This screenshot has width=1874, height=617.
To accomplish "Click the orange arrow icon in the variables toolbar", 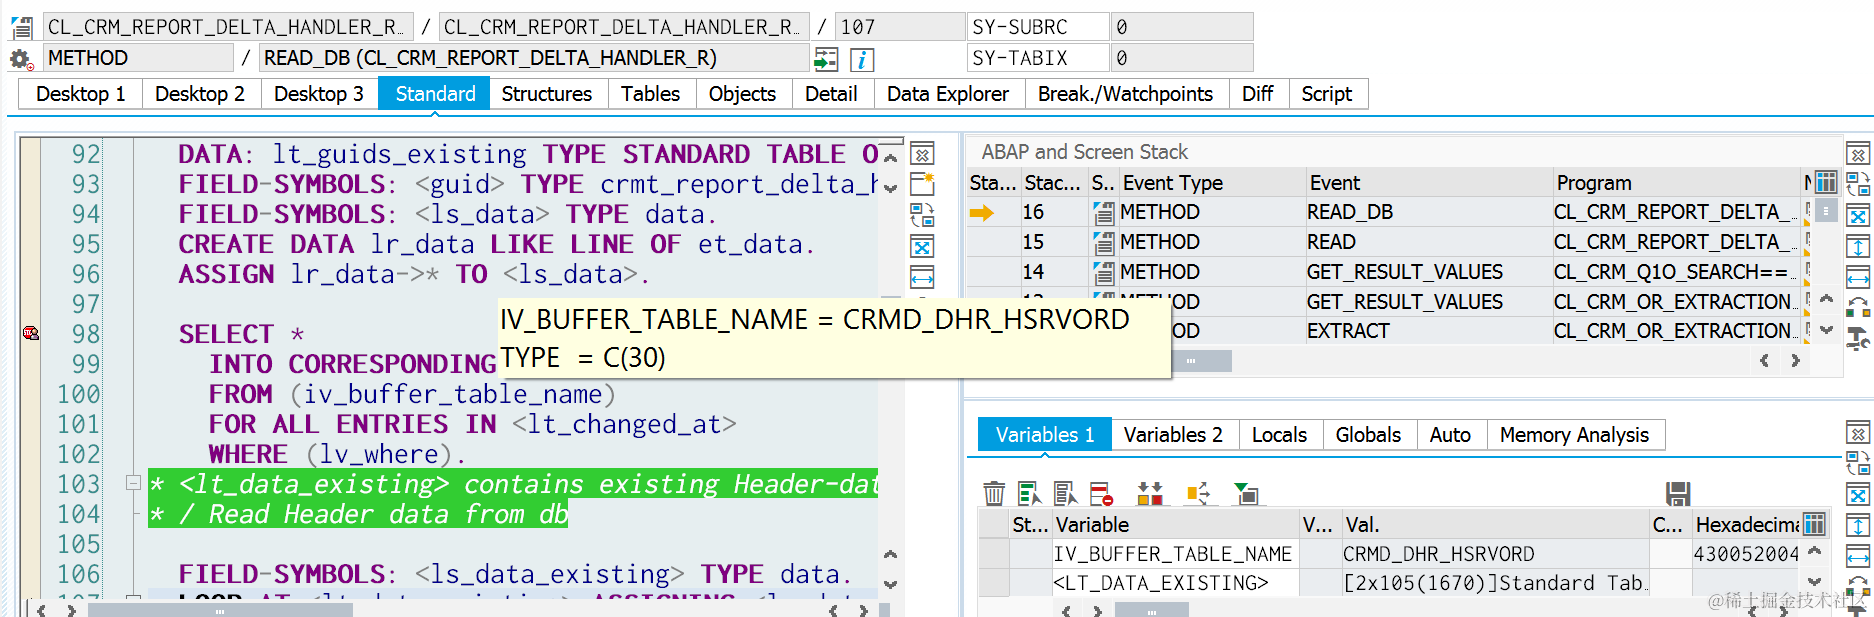I will click(1198, 493).
